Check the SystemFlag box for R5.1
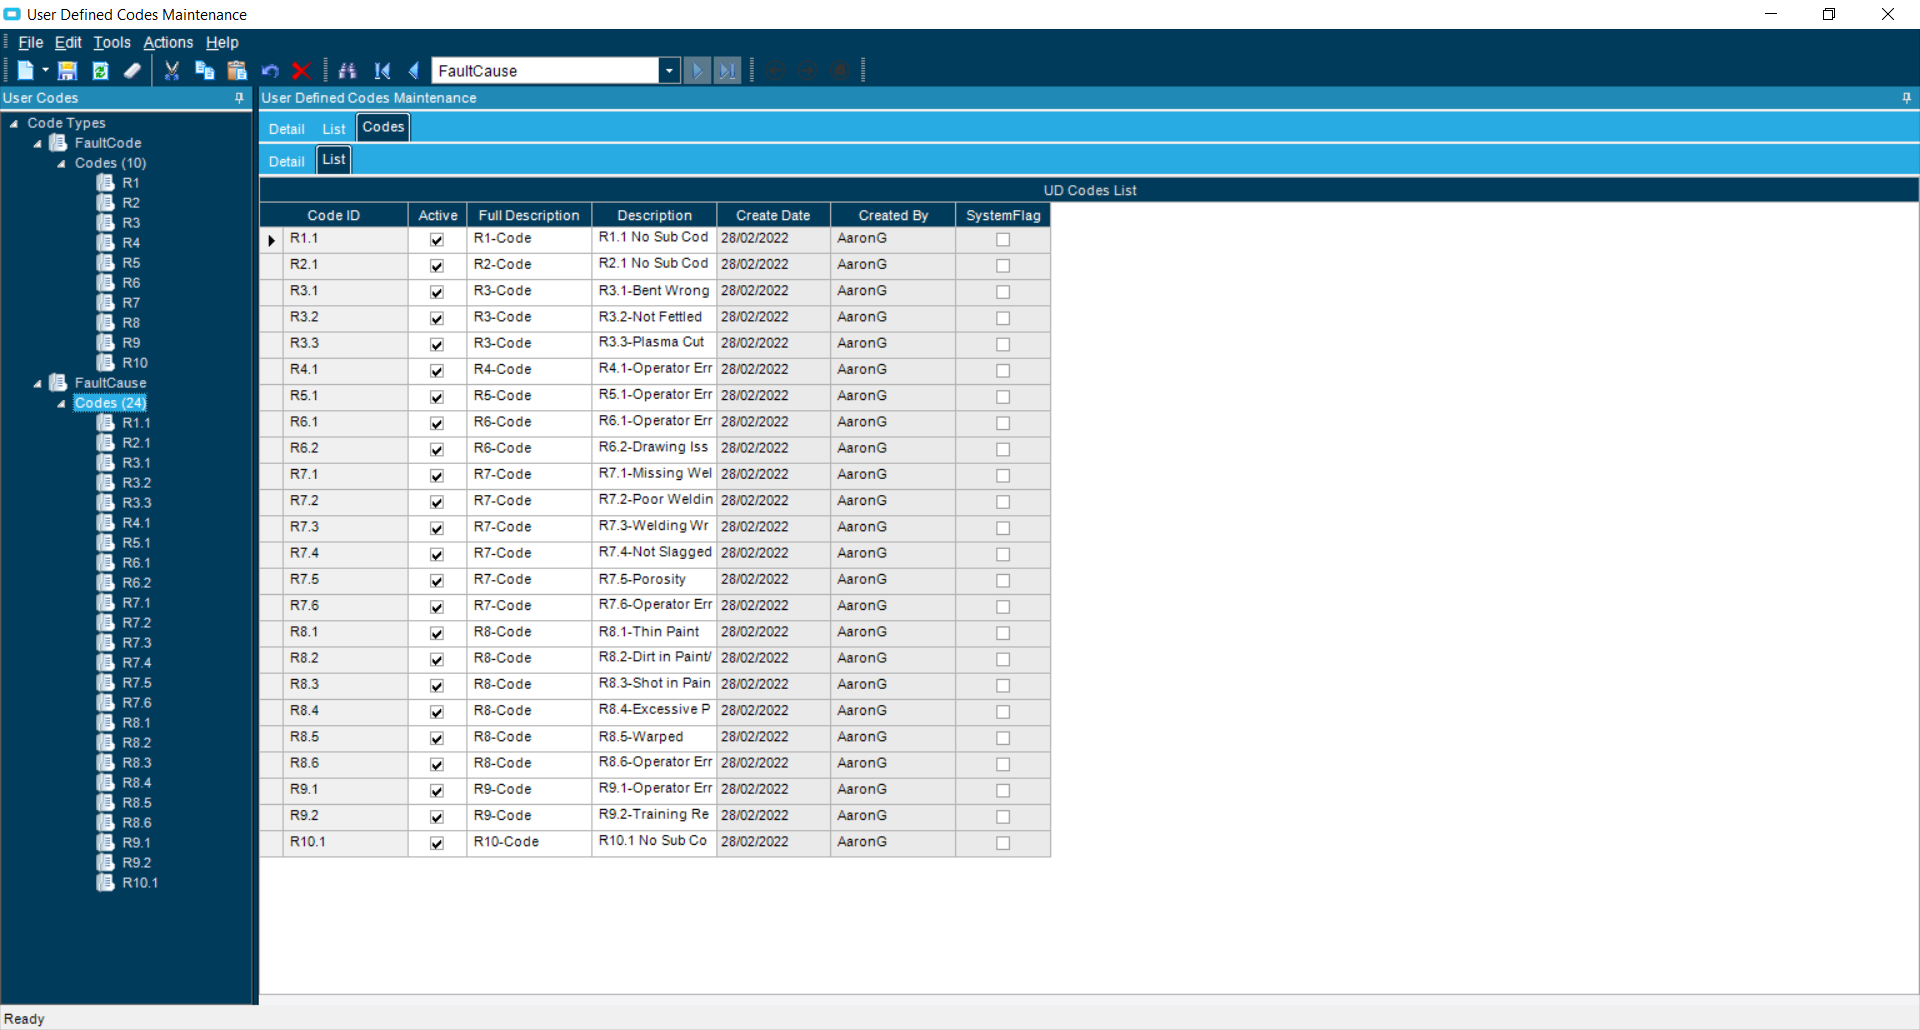Screen dimensions: 1920x1030 pos(1003,397)
